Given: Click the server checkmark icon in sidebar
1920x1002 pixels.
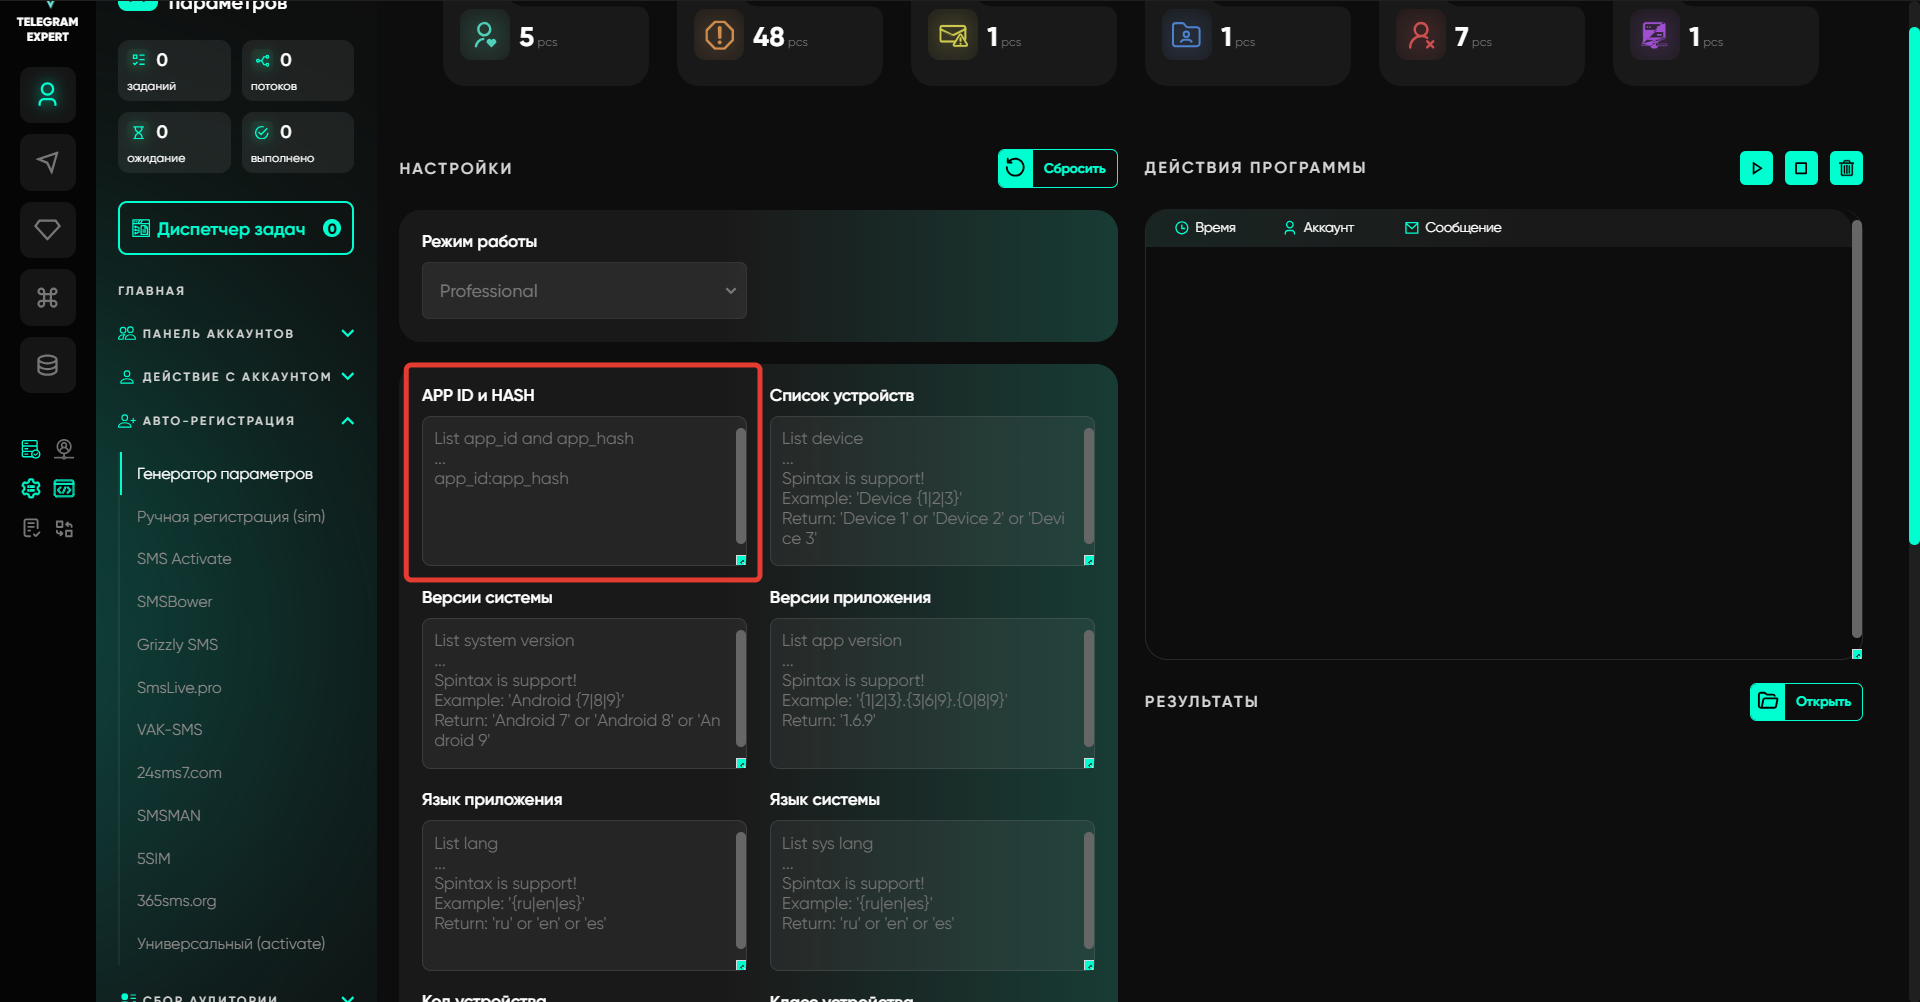Looking at the screenshot, I should point(31,449).
